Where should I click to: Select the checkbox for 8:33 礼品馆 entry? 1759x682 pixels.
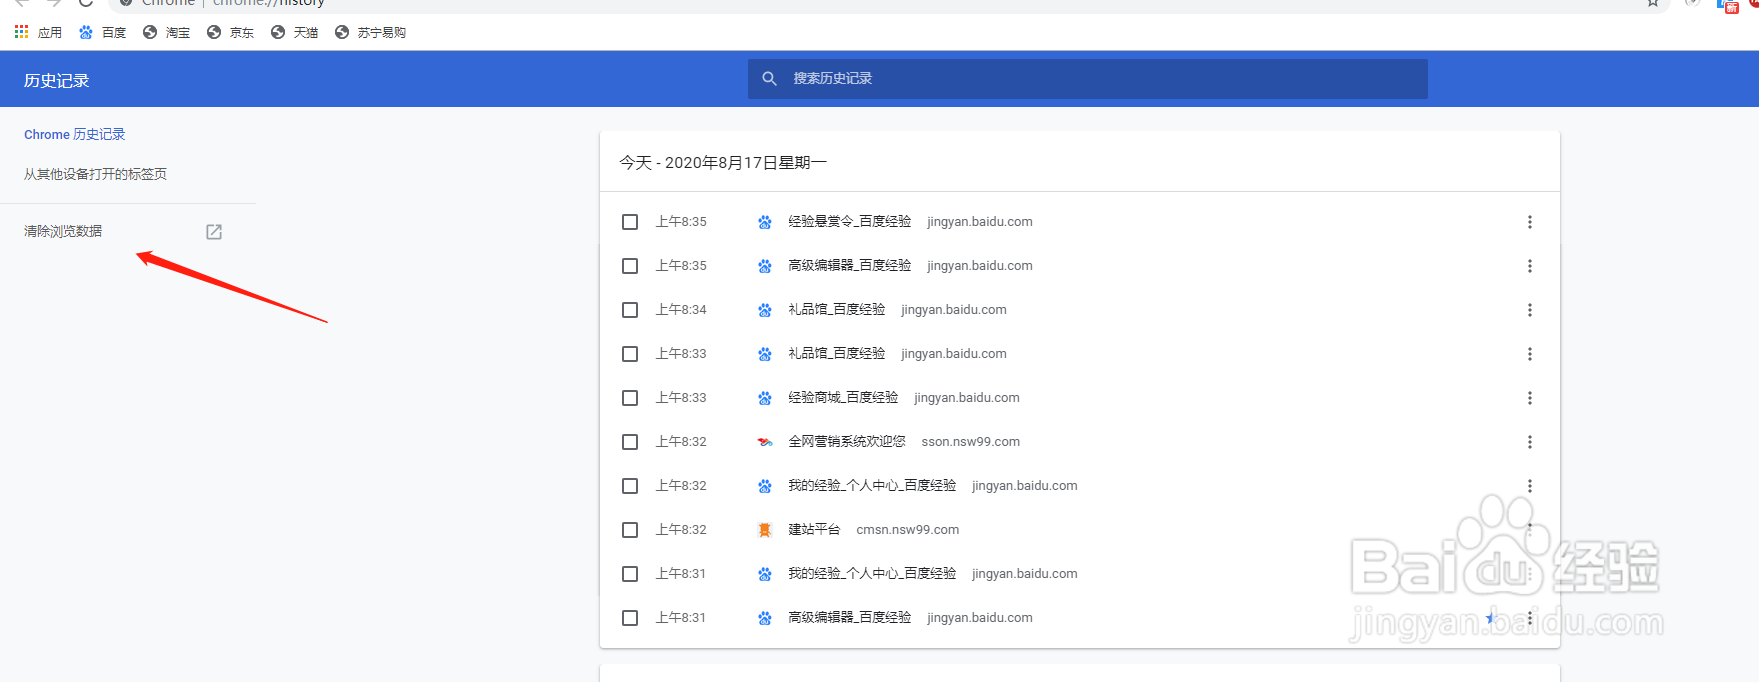[x=630, y=354]
